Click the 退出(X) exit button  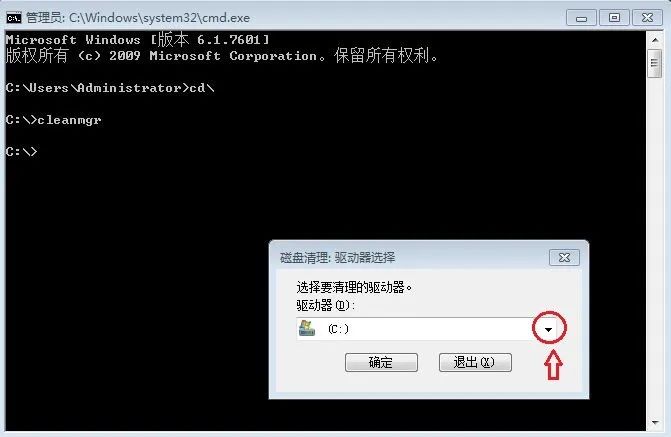pos(475,363)
